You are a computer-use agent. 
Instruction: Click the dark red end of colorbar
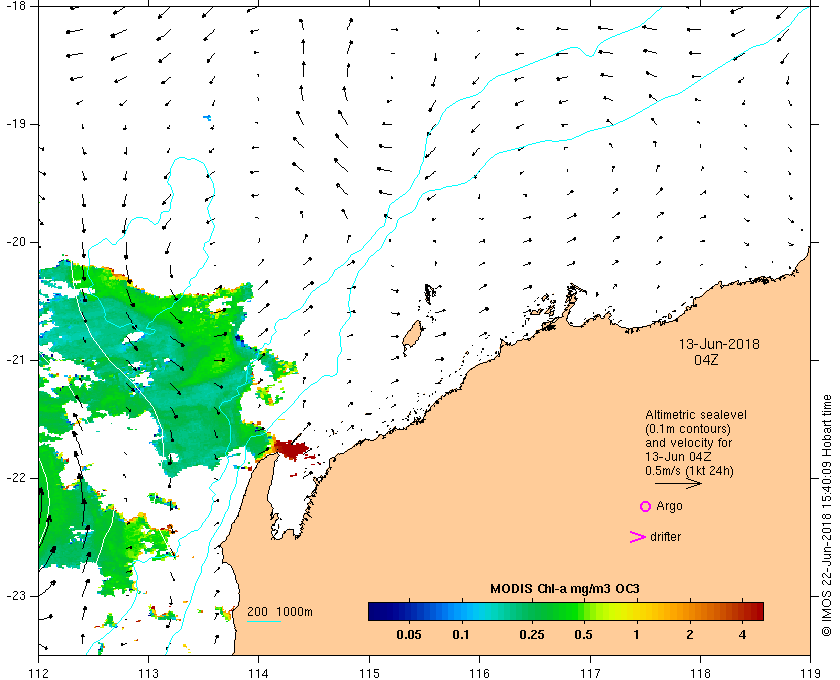pos(755,611)
